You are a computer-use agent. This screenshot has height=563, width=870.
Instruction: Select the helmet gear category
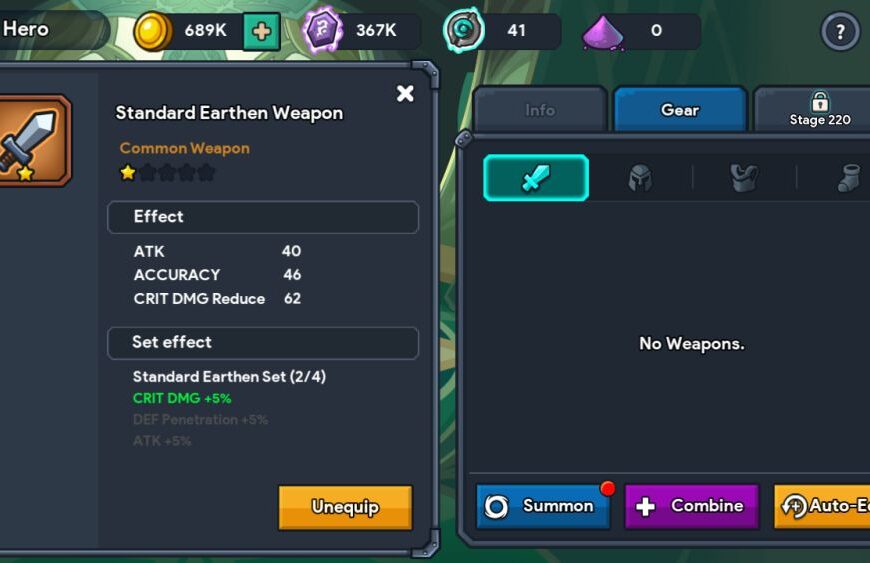coord(640,179)
